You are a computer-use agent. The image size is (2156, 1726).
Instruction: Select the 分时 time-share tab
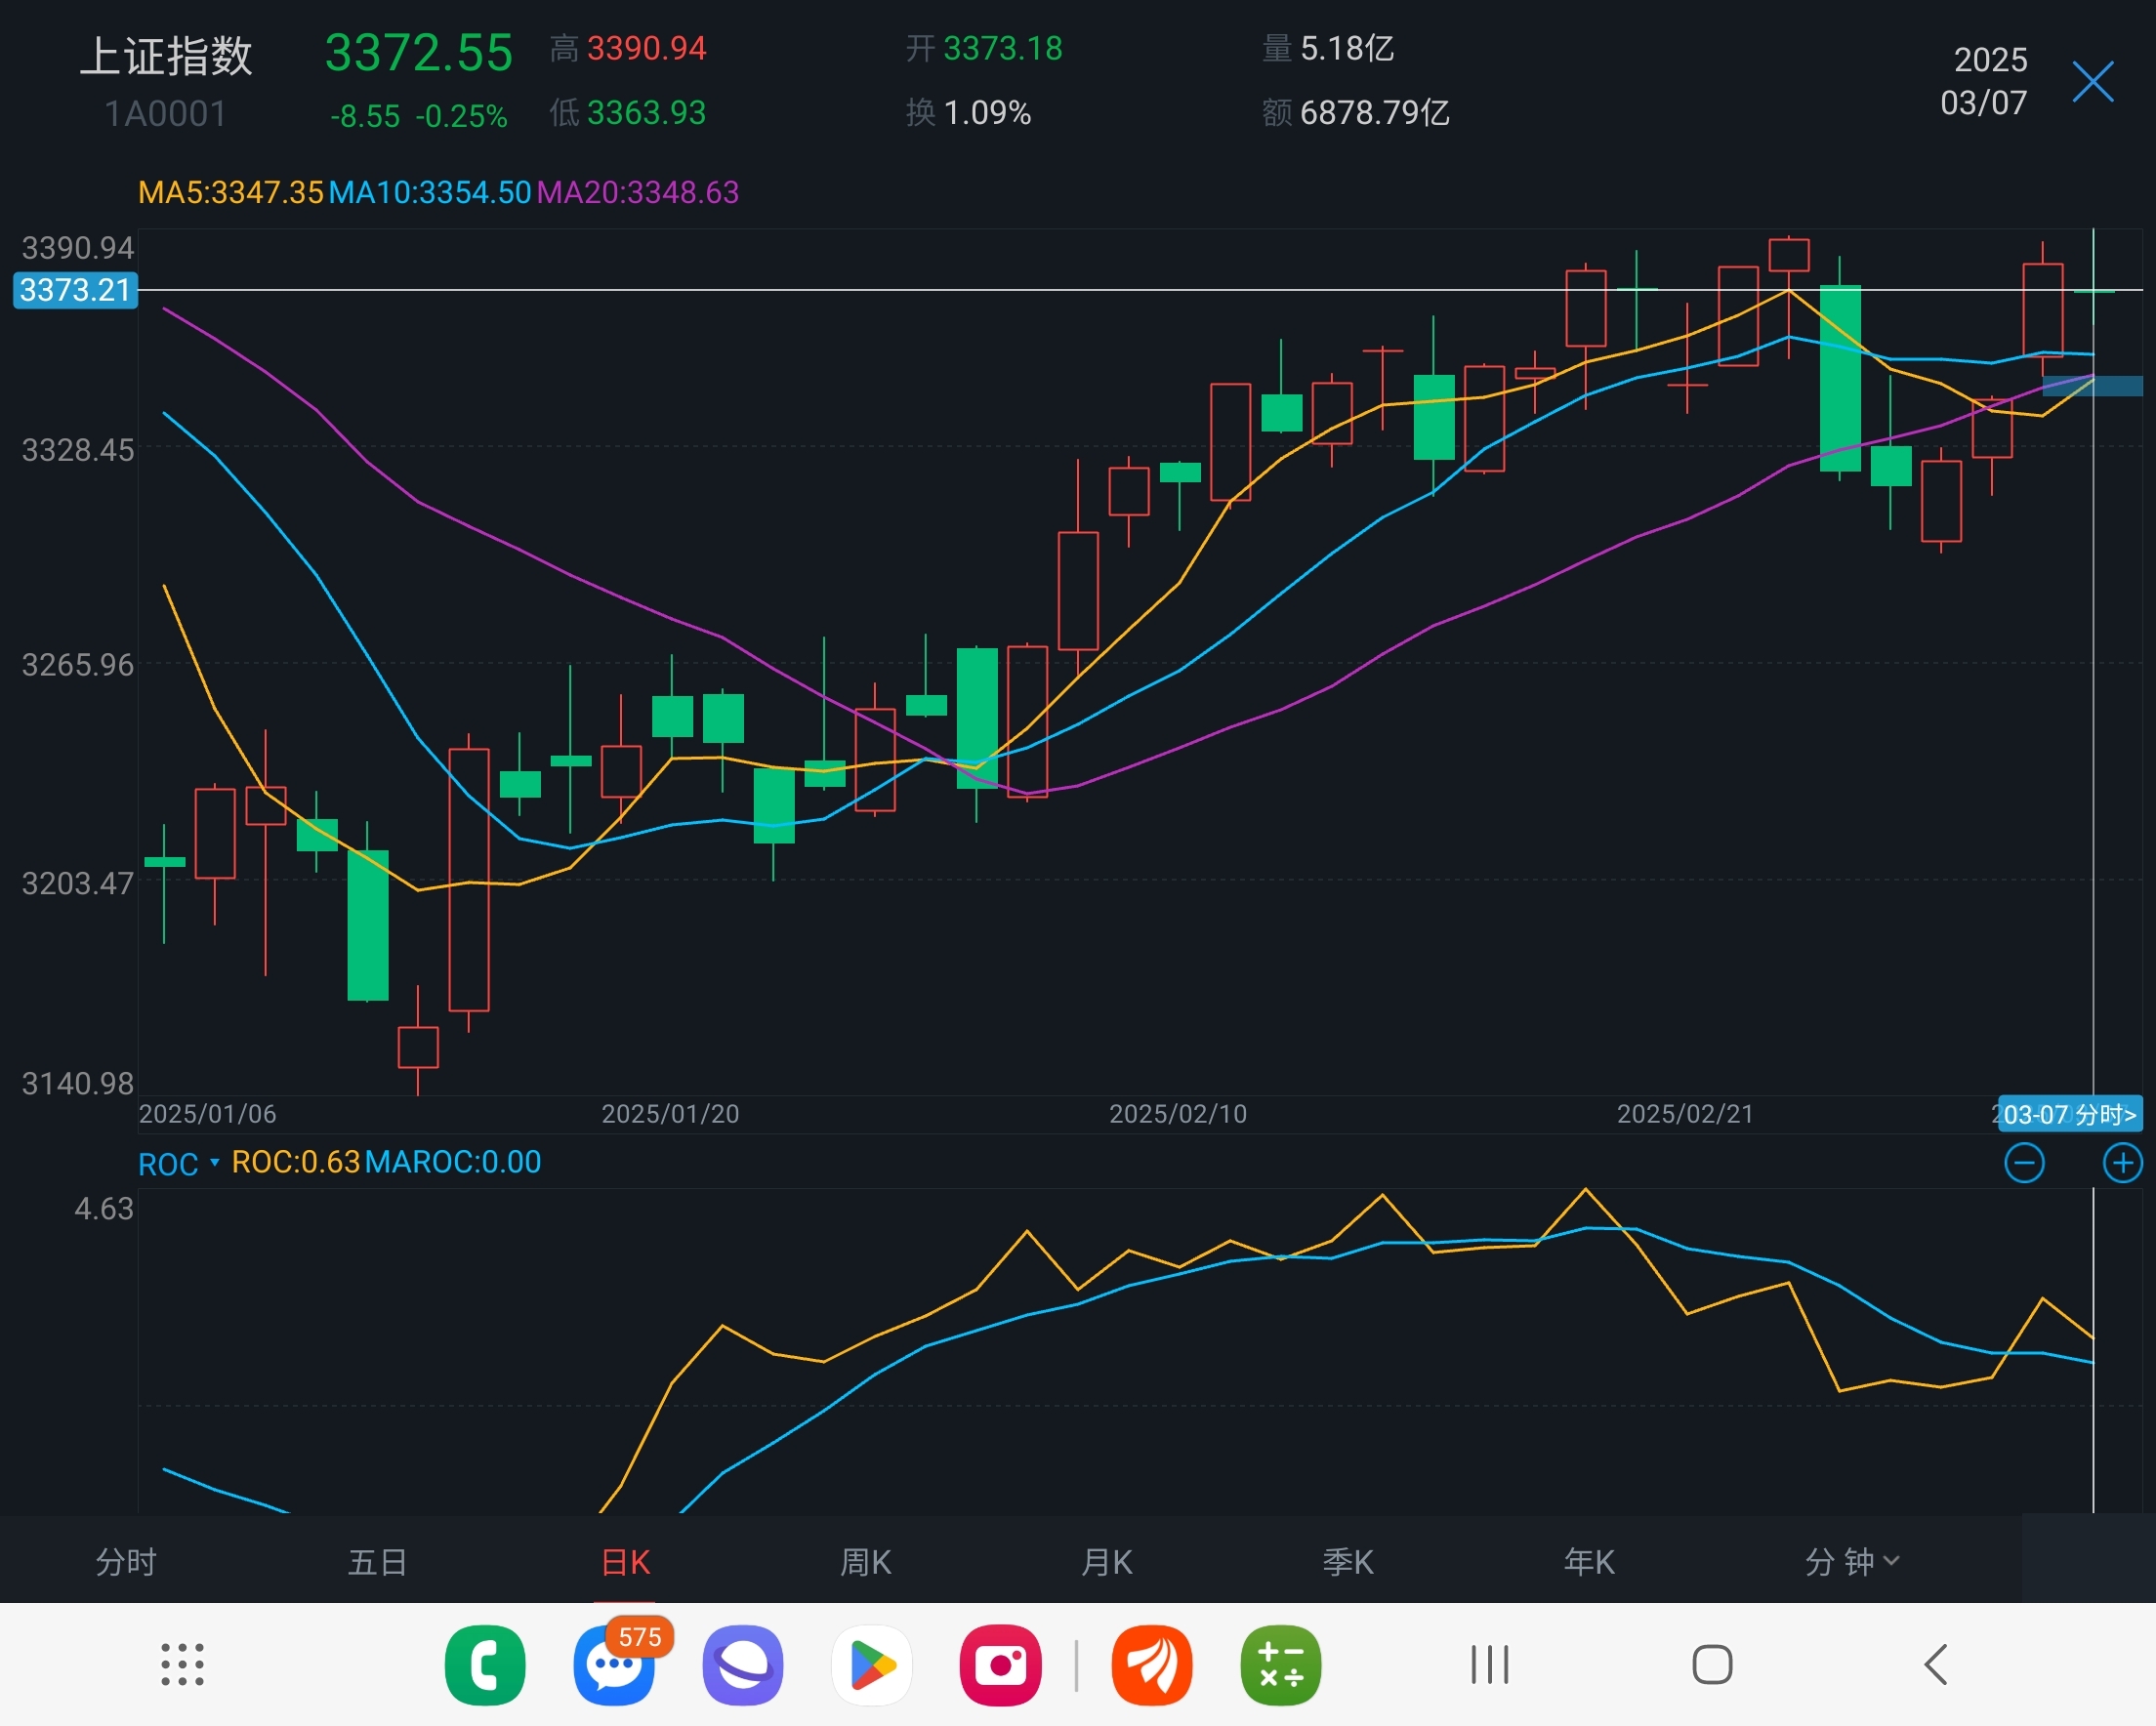tap(126, 1561)
